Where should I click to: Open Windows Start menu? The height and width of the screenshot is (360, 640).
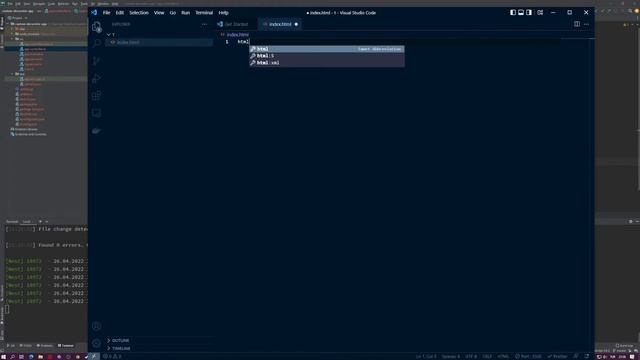point(3,357)
